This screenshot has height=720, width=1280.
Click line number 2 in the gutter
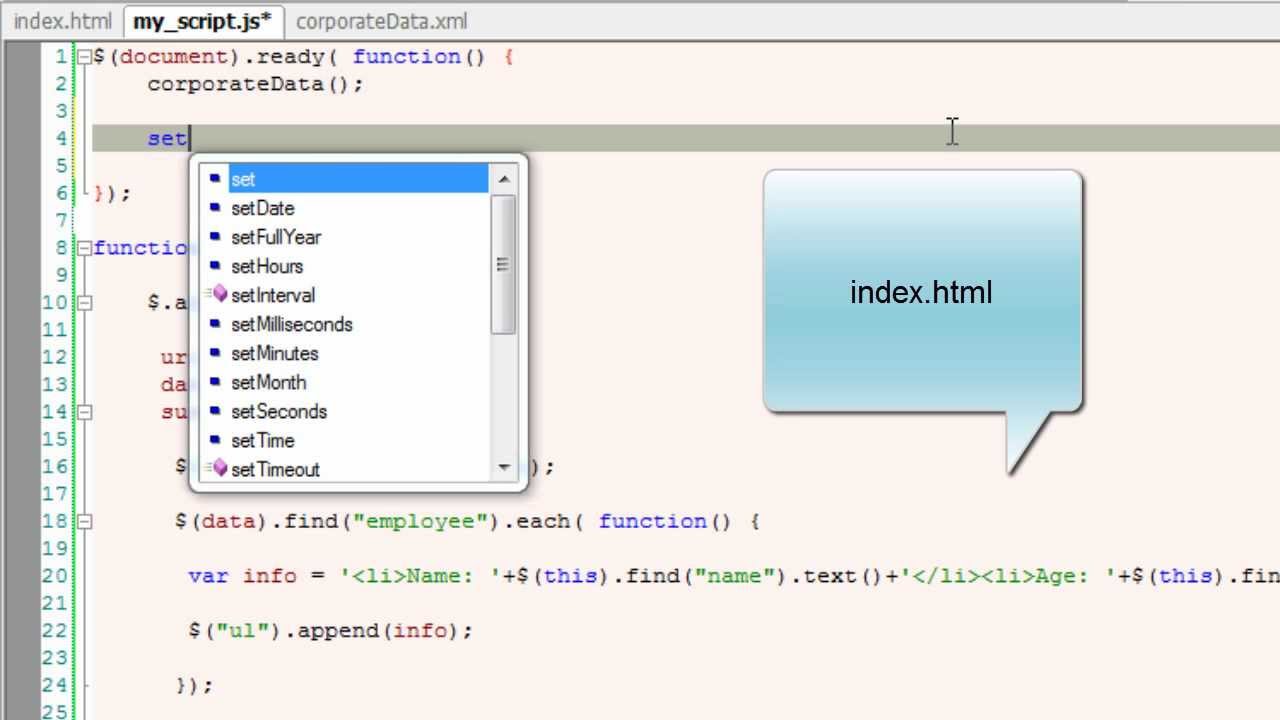(62, 84)
